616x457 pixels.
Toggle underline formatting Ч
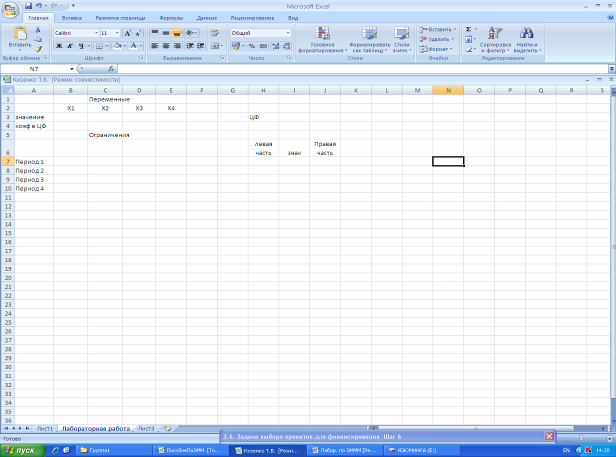(81, 46)
